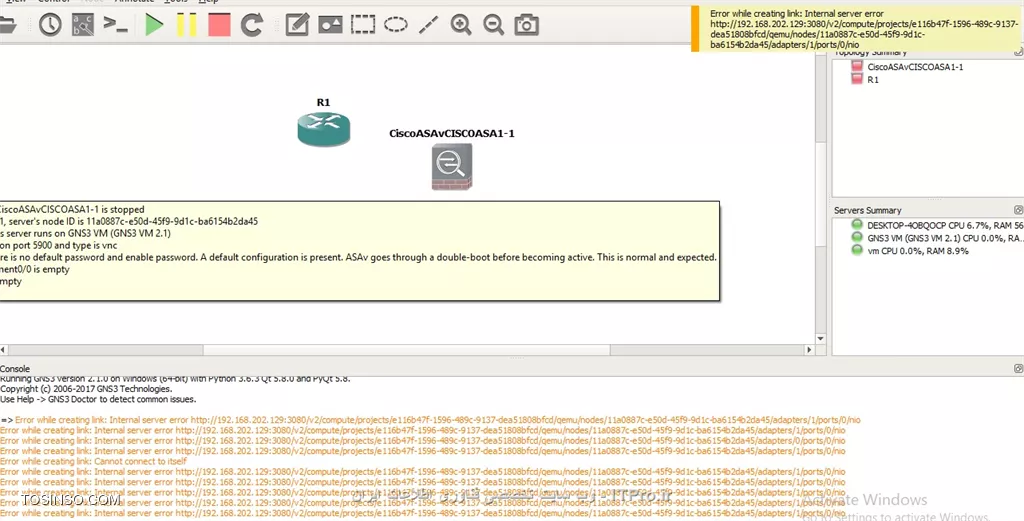Undock the Servers Summary panel
1024x521 pixels.
(x=1018, y=210)
